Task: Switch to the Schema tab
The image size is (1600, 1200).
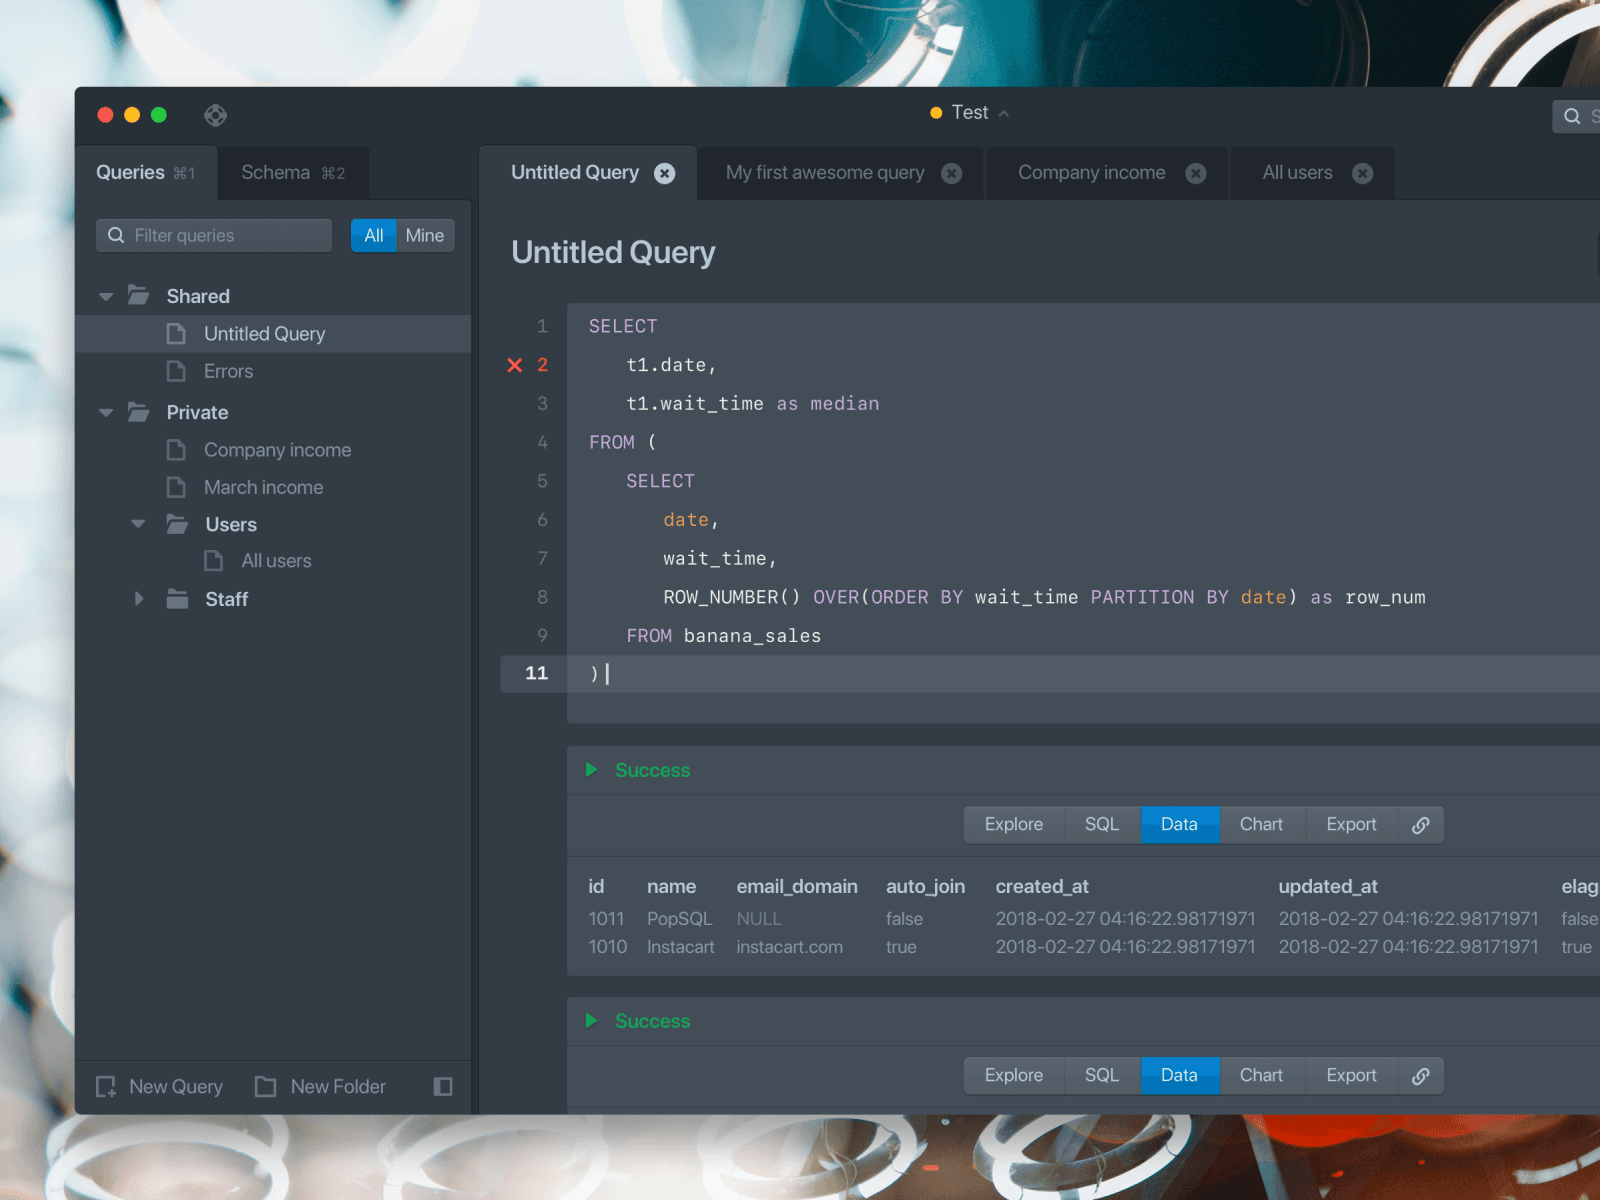Action: pyautogui.click(x=292, y=173)
